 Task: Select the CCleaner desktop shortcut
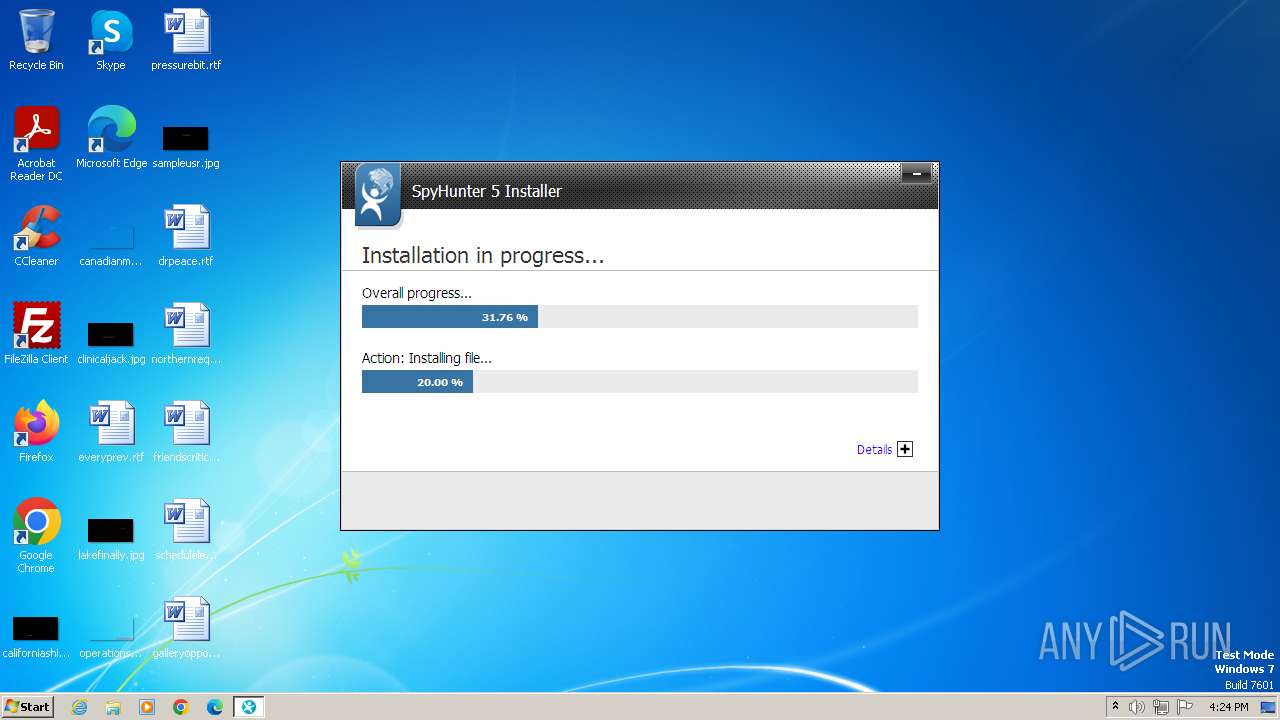coord(36,236)
